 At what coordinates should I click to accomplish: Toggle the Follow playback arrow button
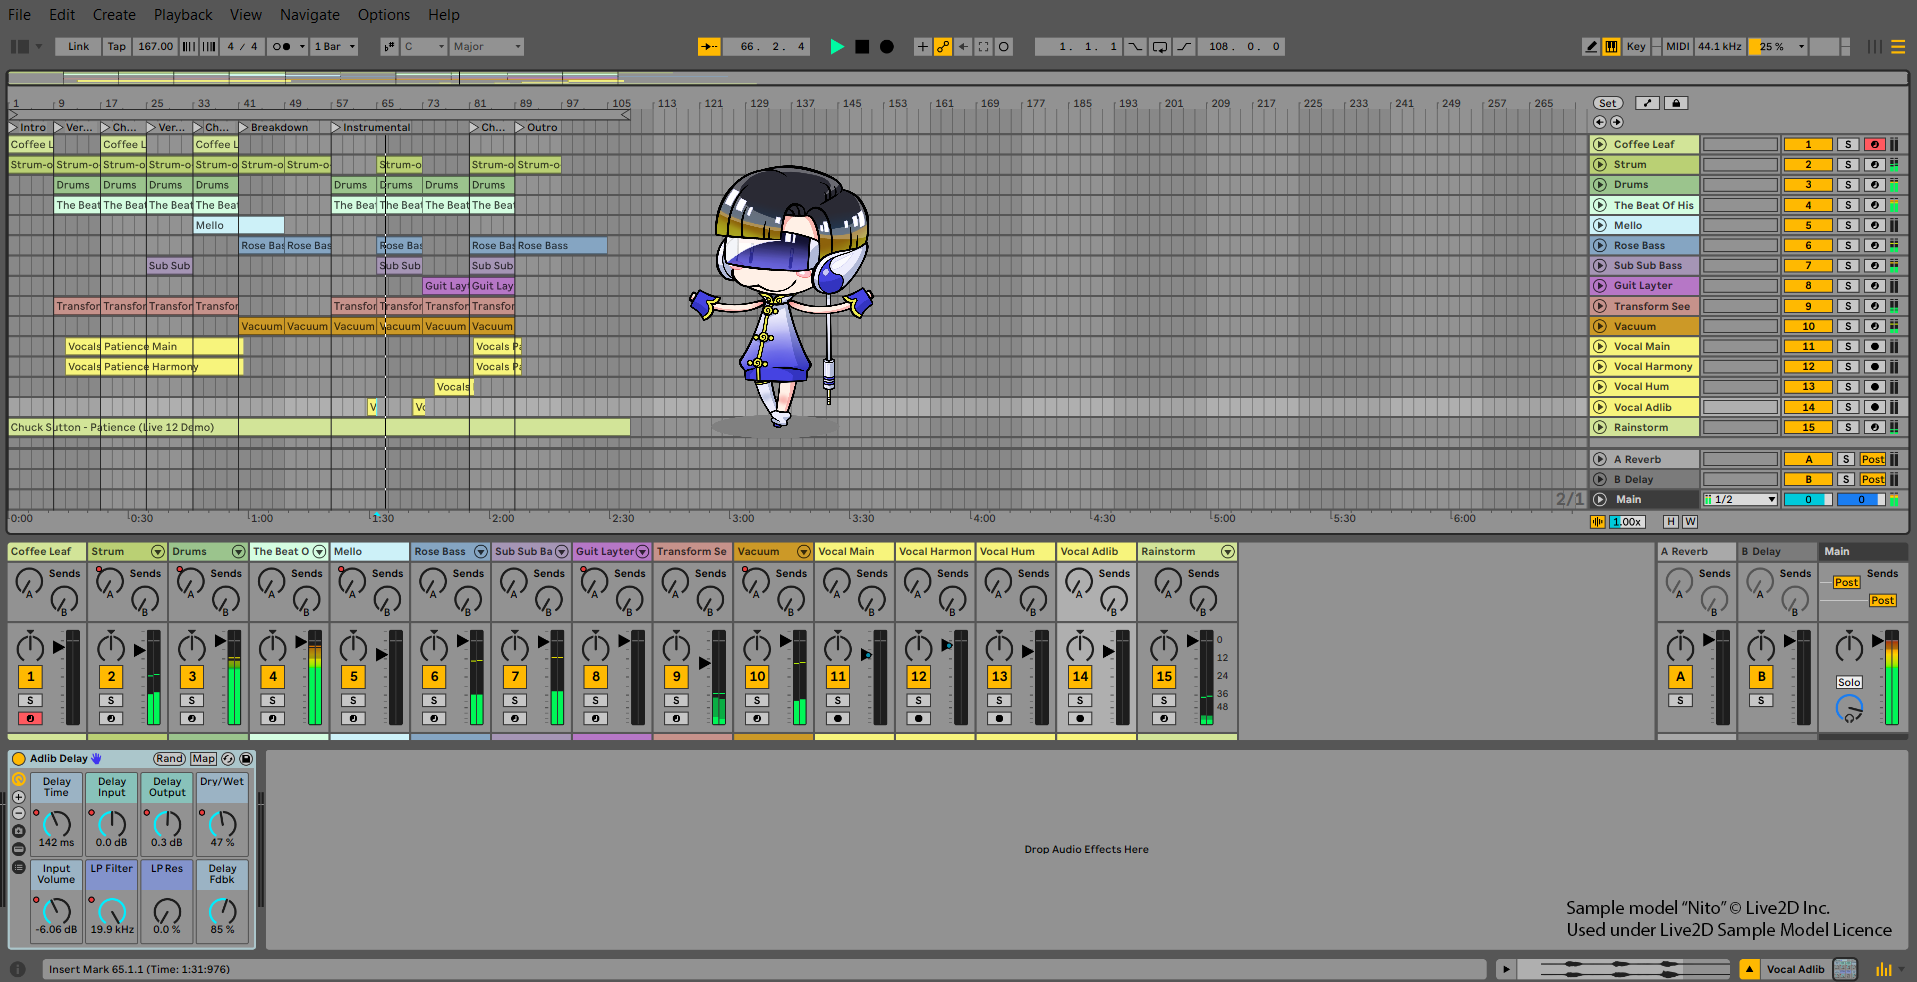coord(709,47)
